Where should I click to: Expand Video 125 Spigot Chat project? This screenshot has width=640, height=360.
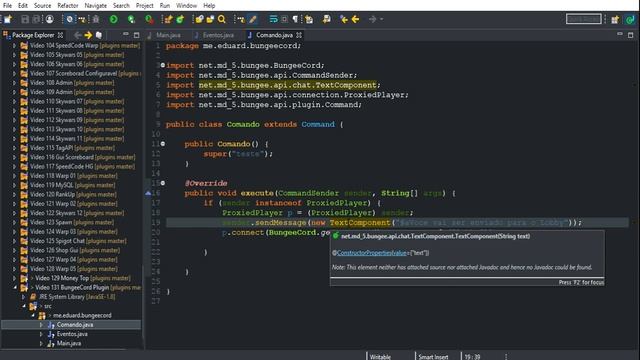pyautogui.click(x=14, y=241)
